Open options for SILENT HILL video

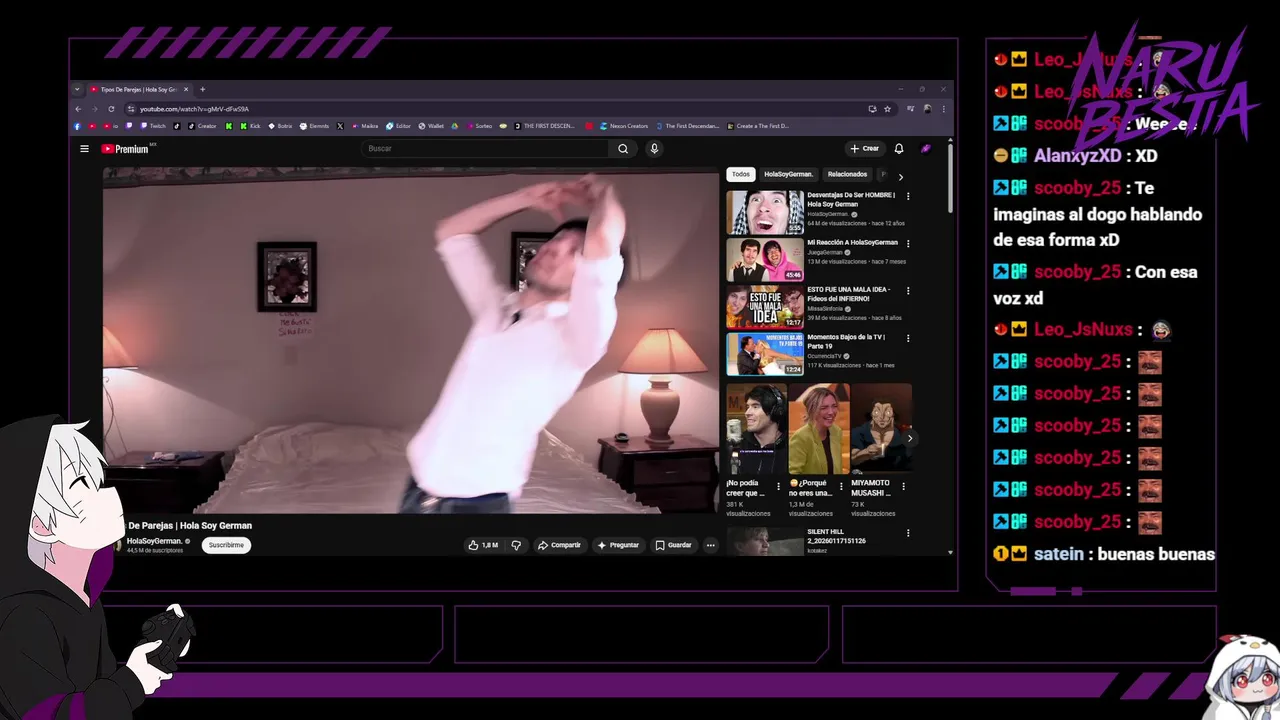pos(908,532)
